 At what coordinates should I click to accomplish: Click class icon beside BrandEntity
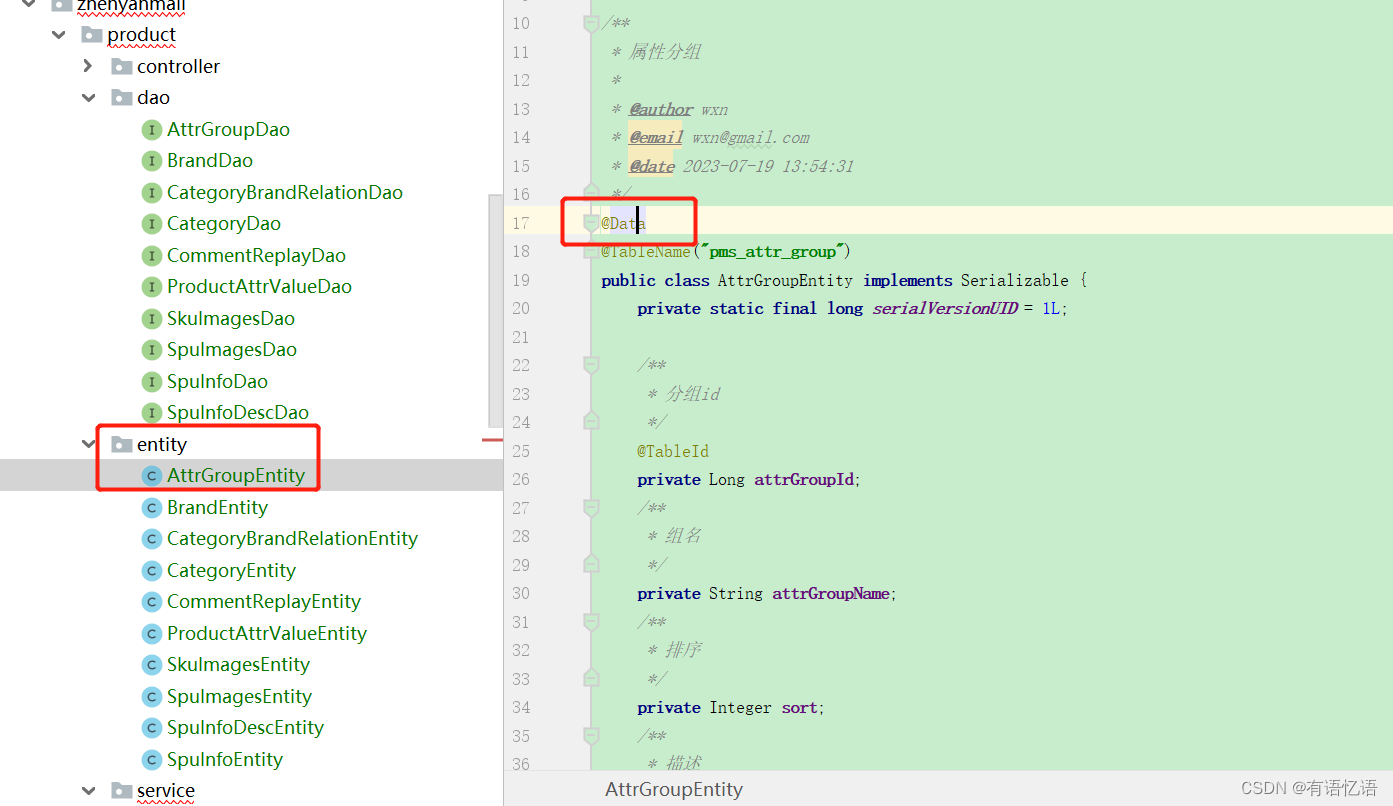pos(152,508)
